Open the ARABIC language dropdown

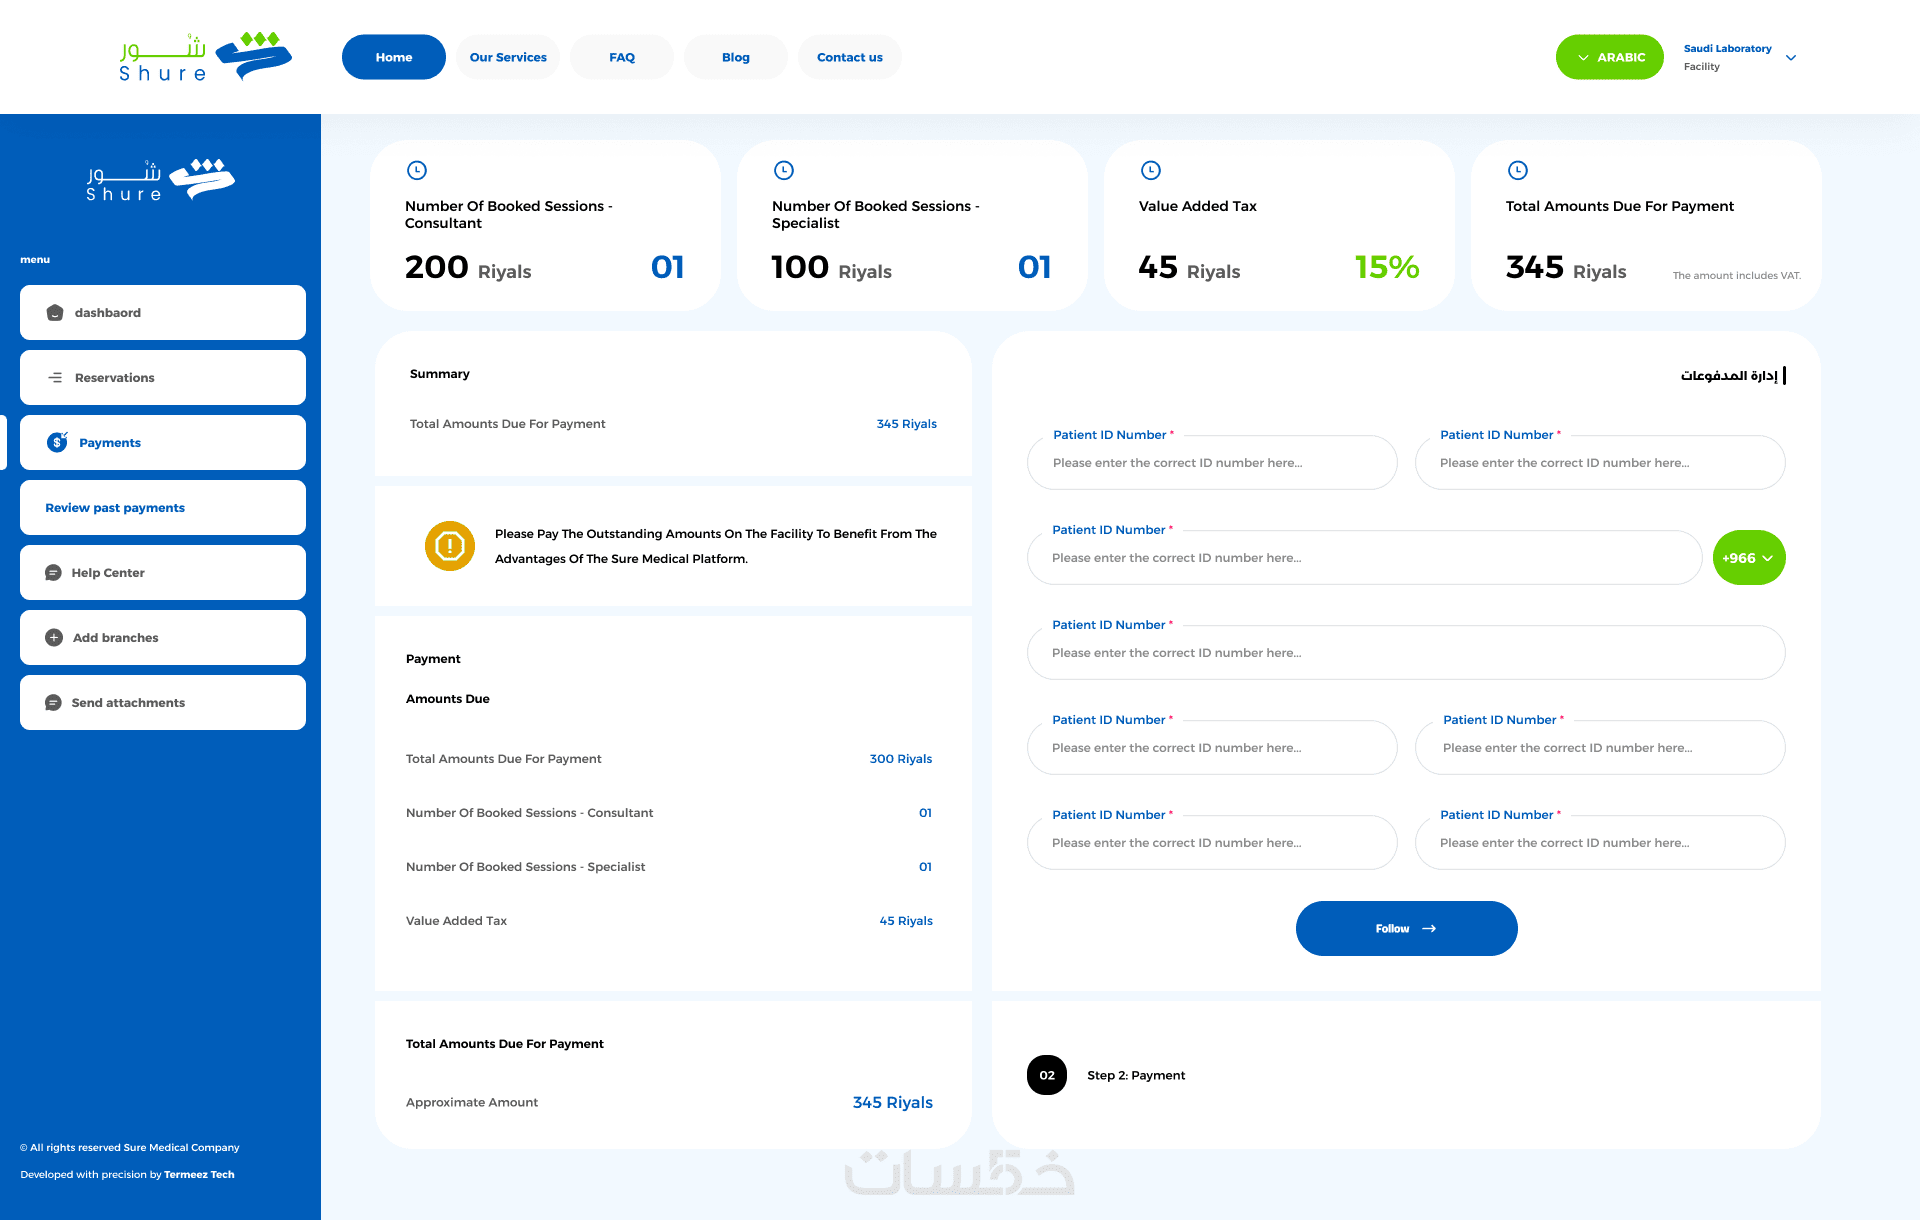[1609, 57]
